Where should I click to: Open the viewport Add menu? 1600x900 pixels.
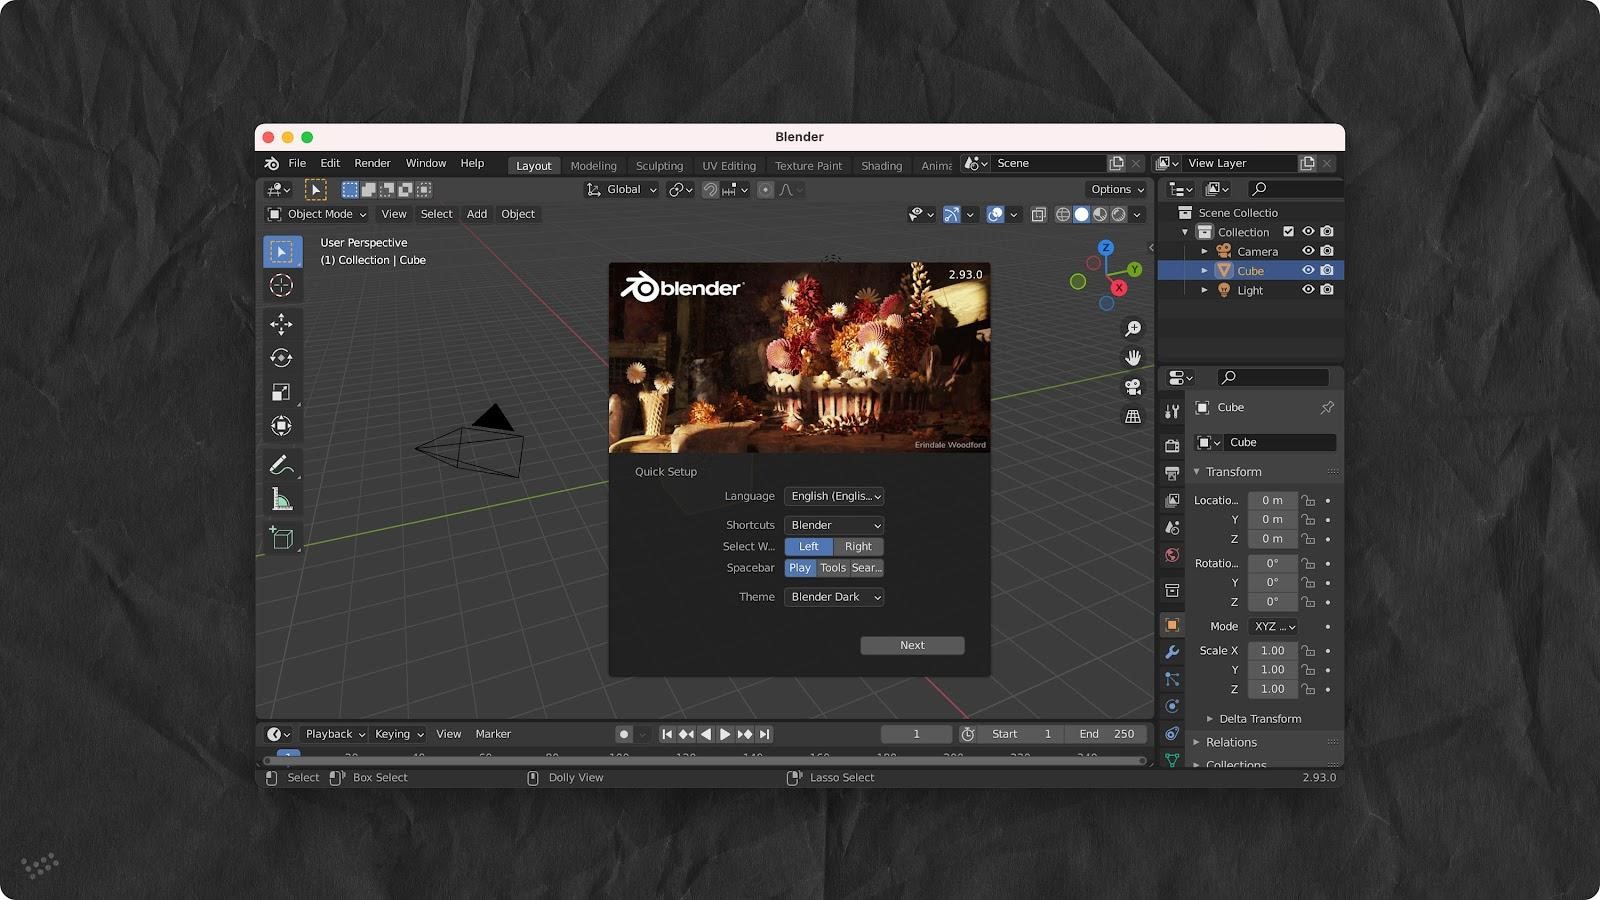tap(477, 214)
